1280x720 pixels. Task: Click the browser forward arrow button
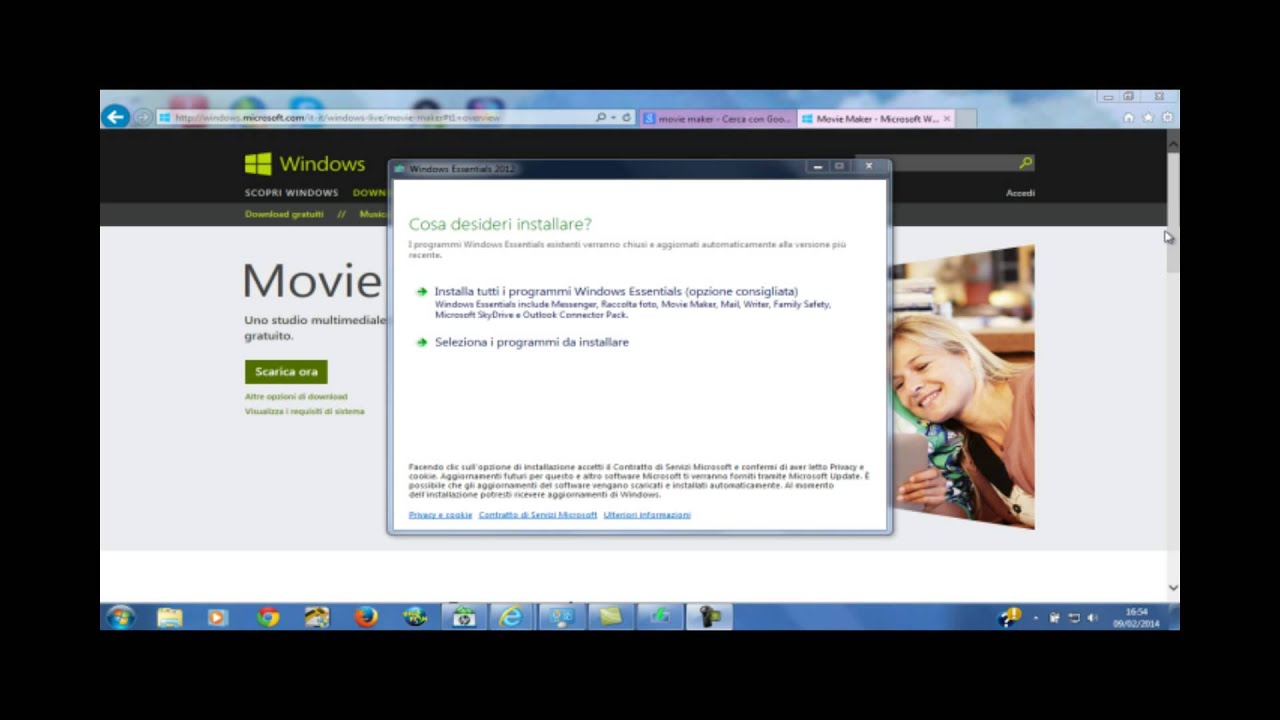142,117
